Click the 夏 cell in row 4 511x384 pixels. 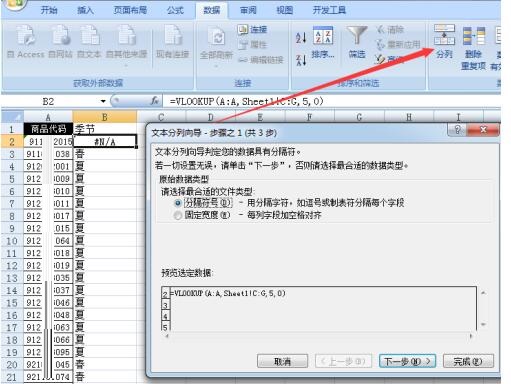[105, 166]
